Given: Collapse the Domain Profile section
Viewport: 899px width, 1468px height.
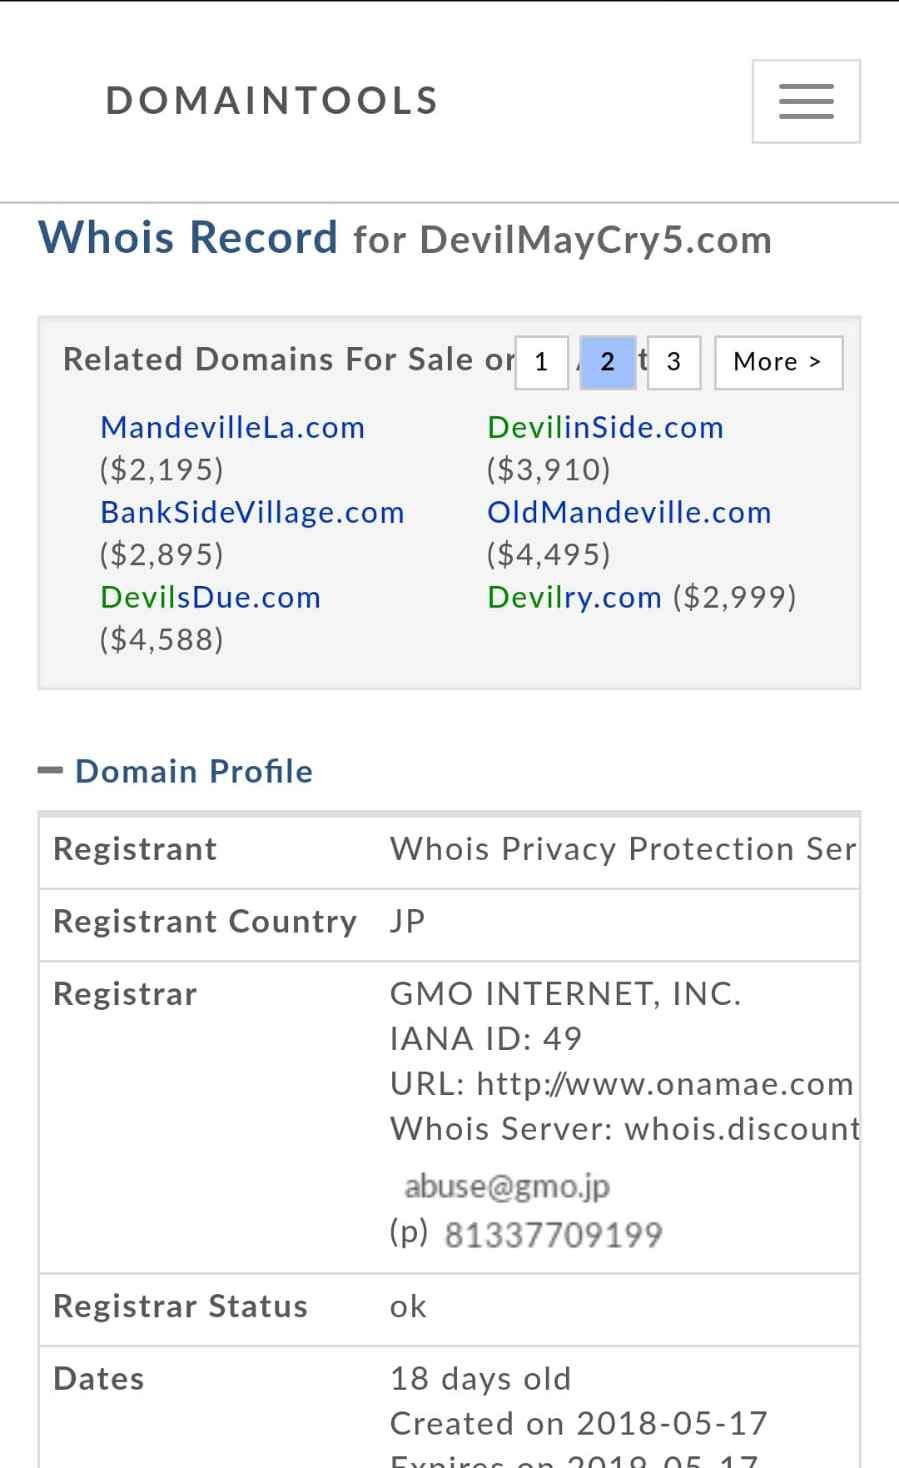Looking at the screenshot, I should [x=50, y=771].
